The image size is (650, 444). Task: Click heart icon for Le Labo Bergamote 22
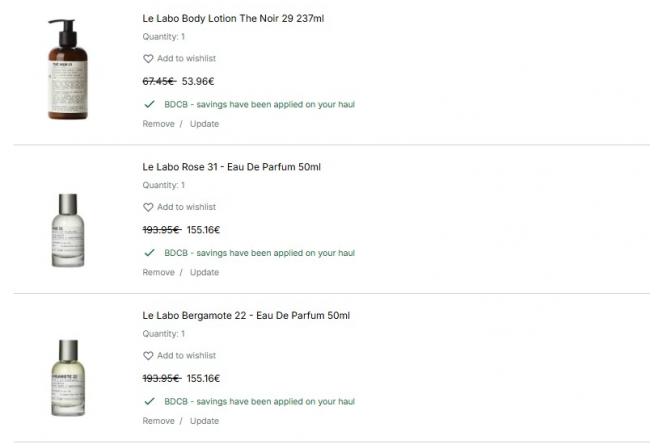pyautogui.click(x=149, y=356)
